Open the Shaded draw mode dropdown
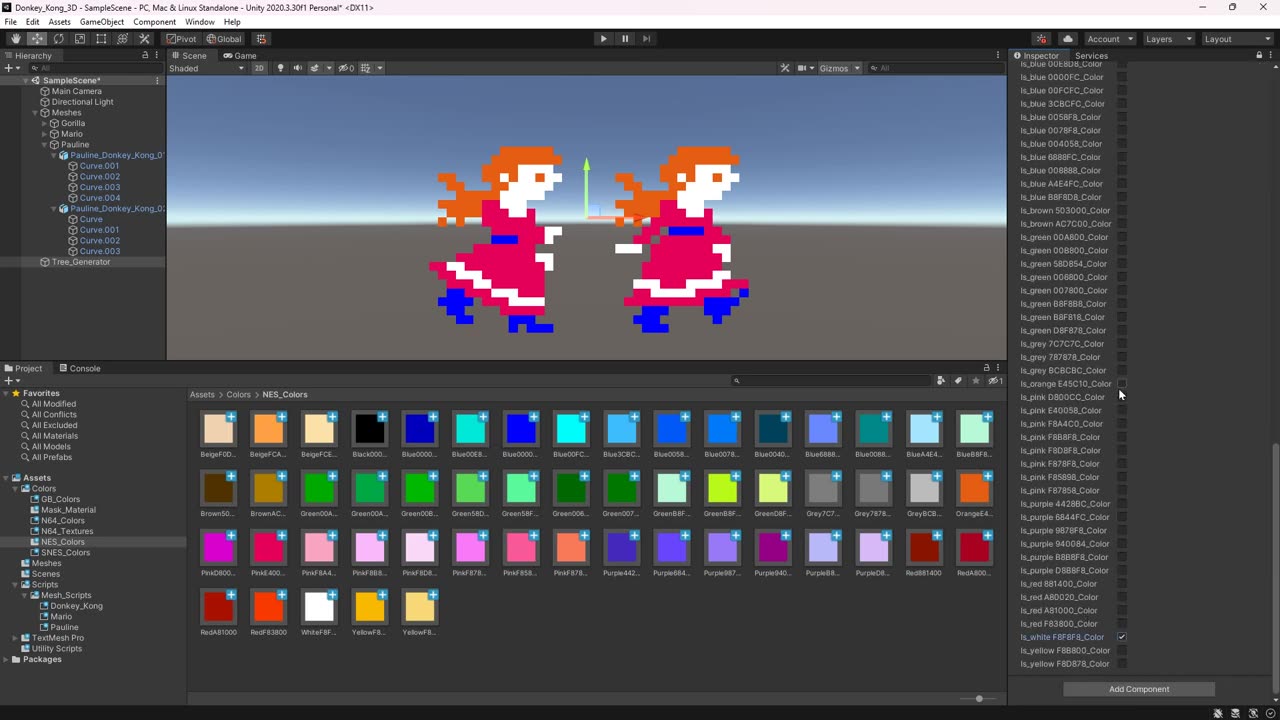This screenshot has height=720, width=1280. click(x=207, y=68)
